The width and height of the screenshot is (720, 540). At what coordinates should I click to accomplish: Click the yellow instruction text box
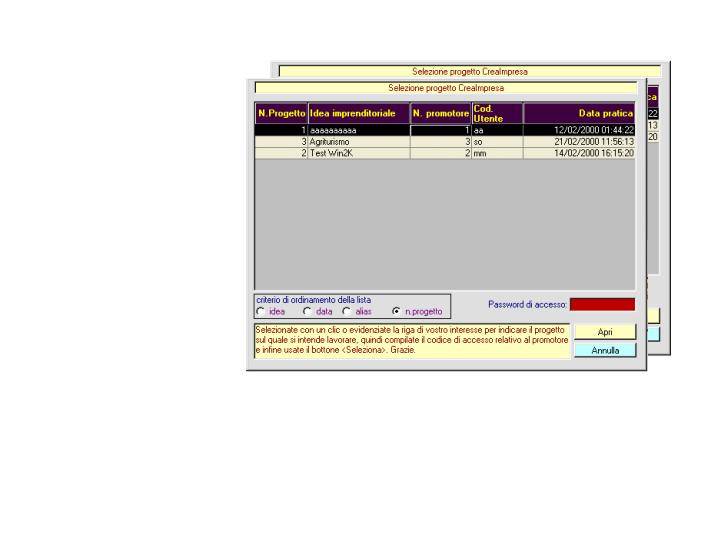(412, 341)
